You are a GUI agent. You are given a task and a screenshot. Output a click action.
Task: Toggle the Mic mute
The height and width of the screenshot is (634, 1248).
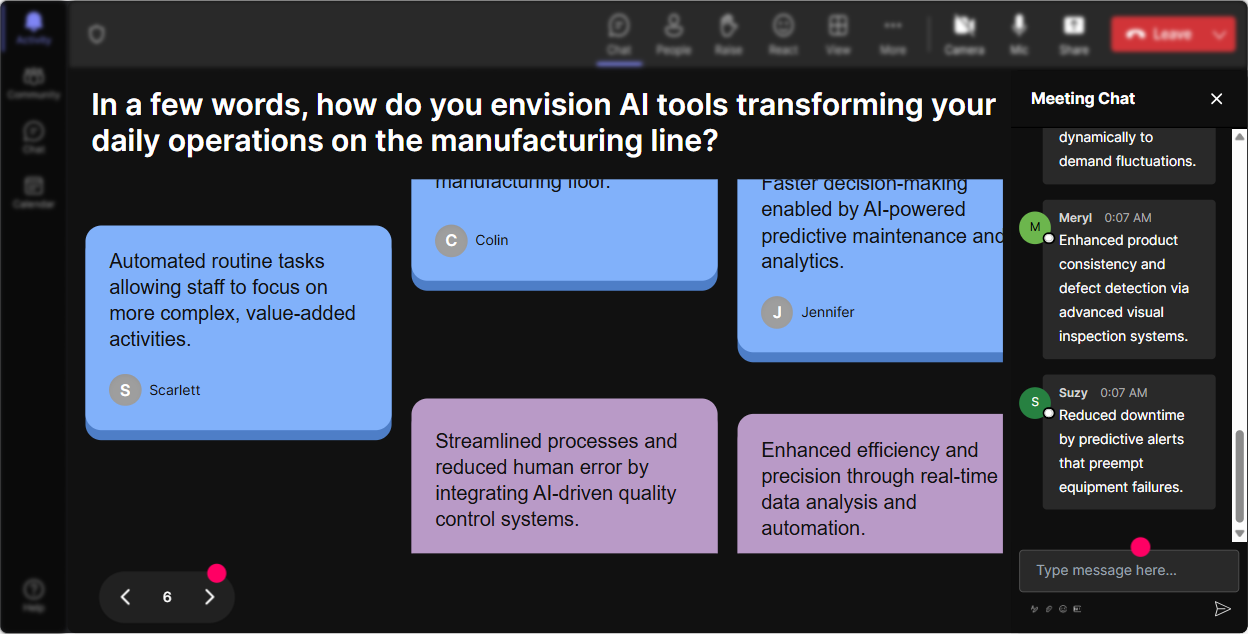click(1019, 34)
